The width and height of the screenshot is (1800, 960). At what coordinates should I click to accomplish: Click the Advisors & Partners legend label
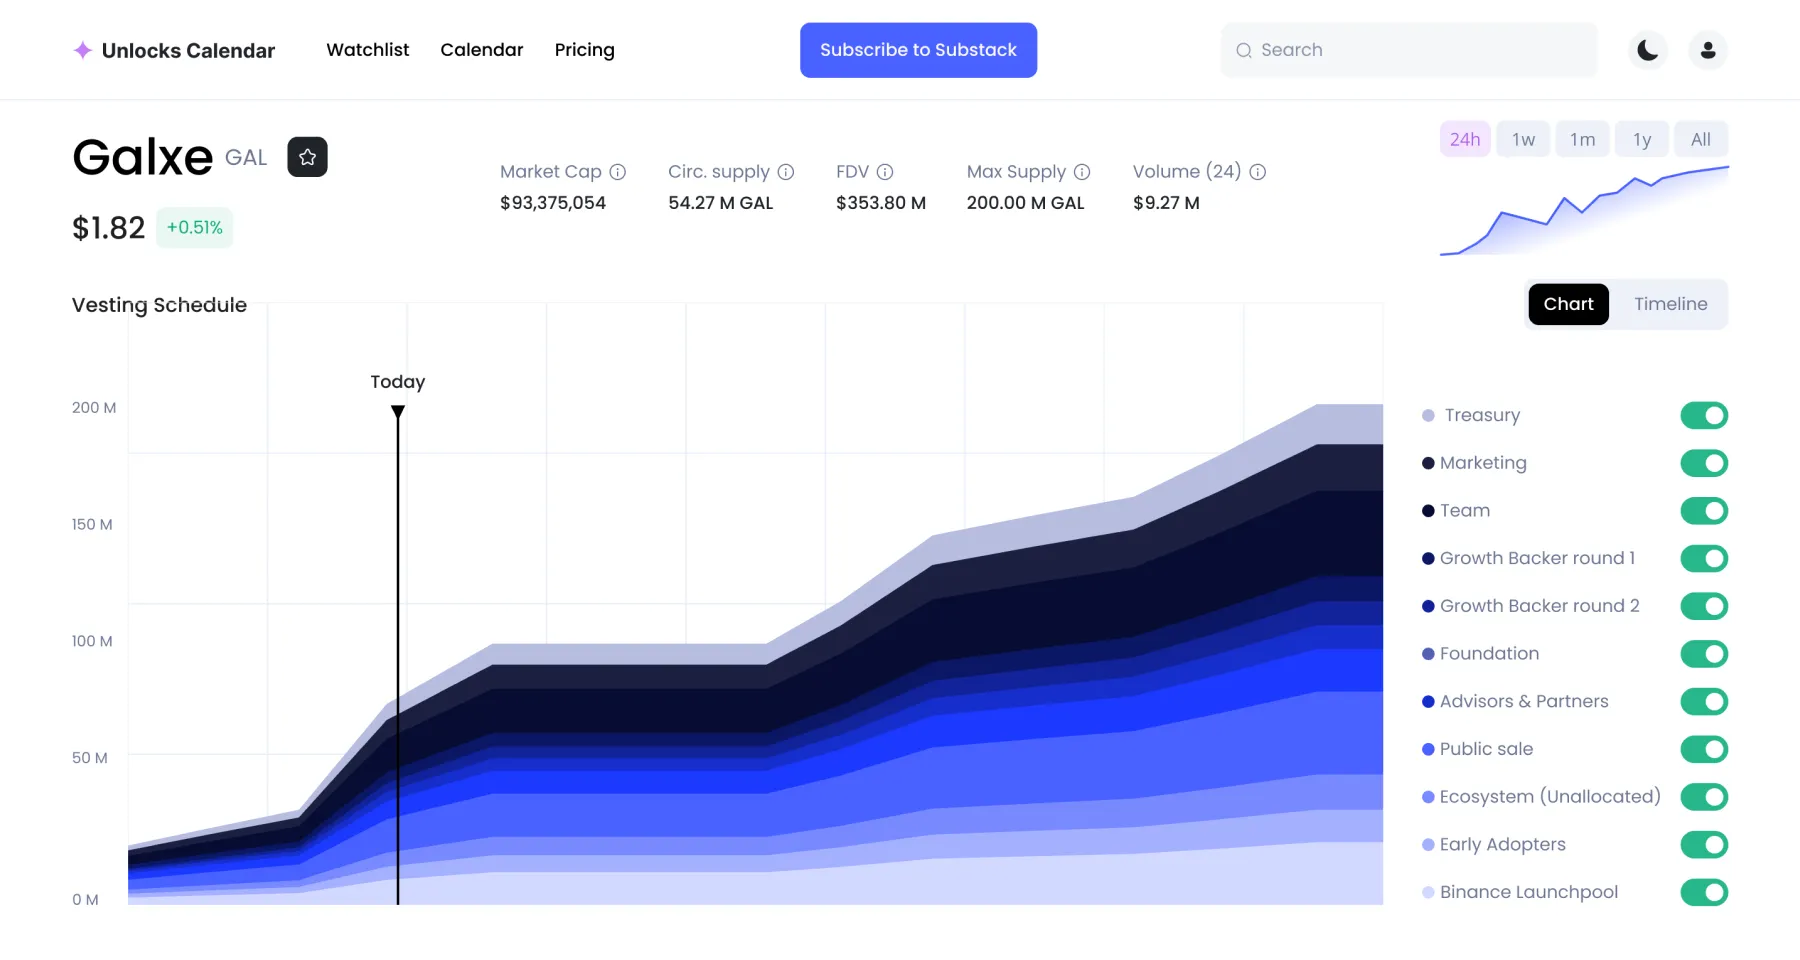pos(1524,702)
